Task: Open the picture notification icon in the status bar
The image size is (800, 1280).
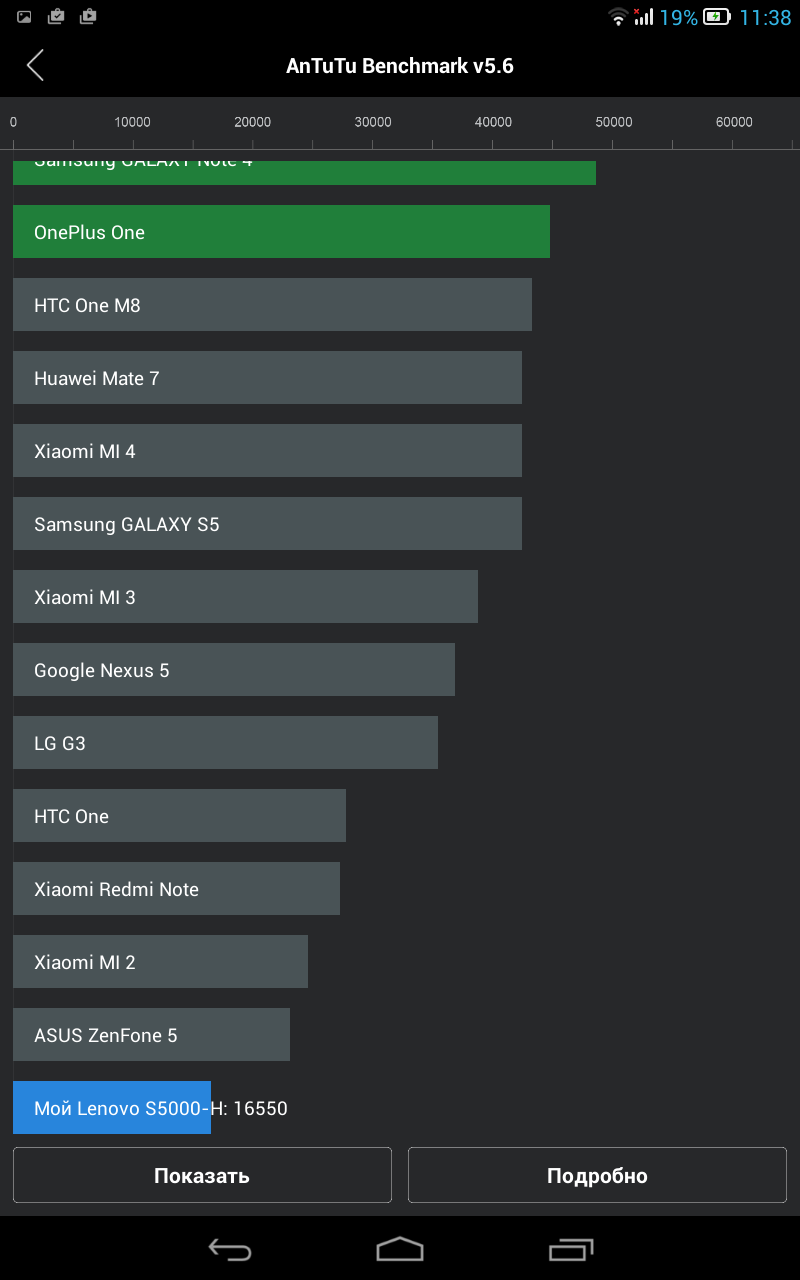Action: point(24,16)
